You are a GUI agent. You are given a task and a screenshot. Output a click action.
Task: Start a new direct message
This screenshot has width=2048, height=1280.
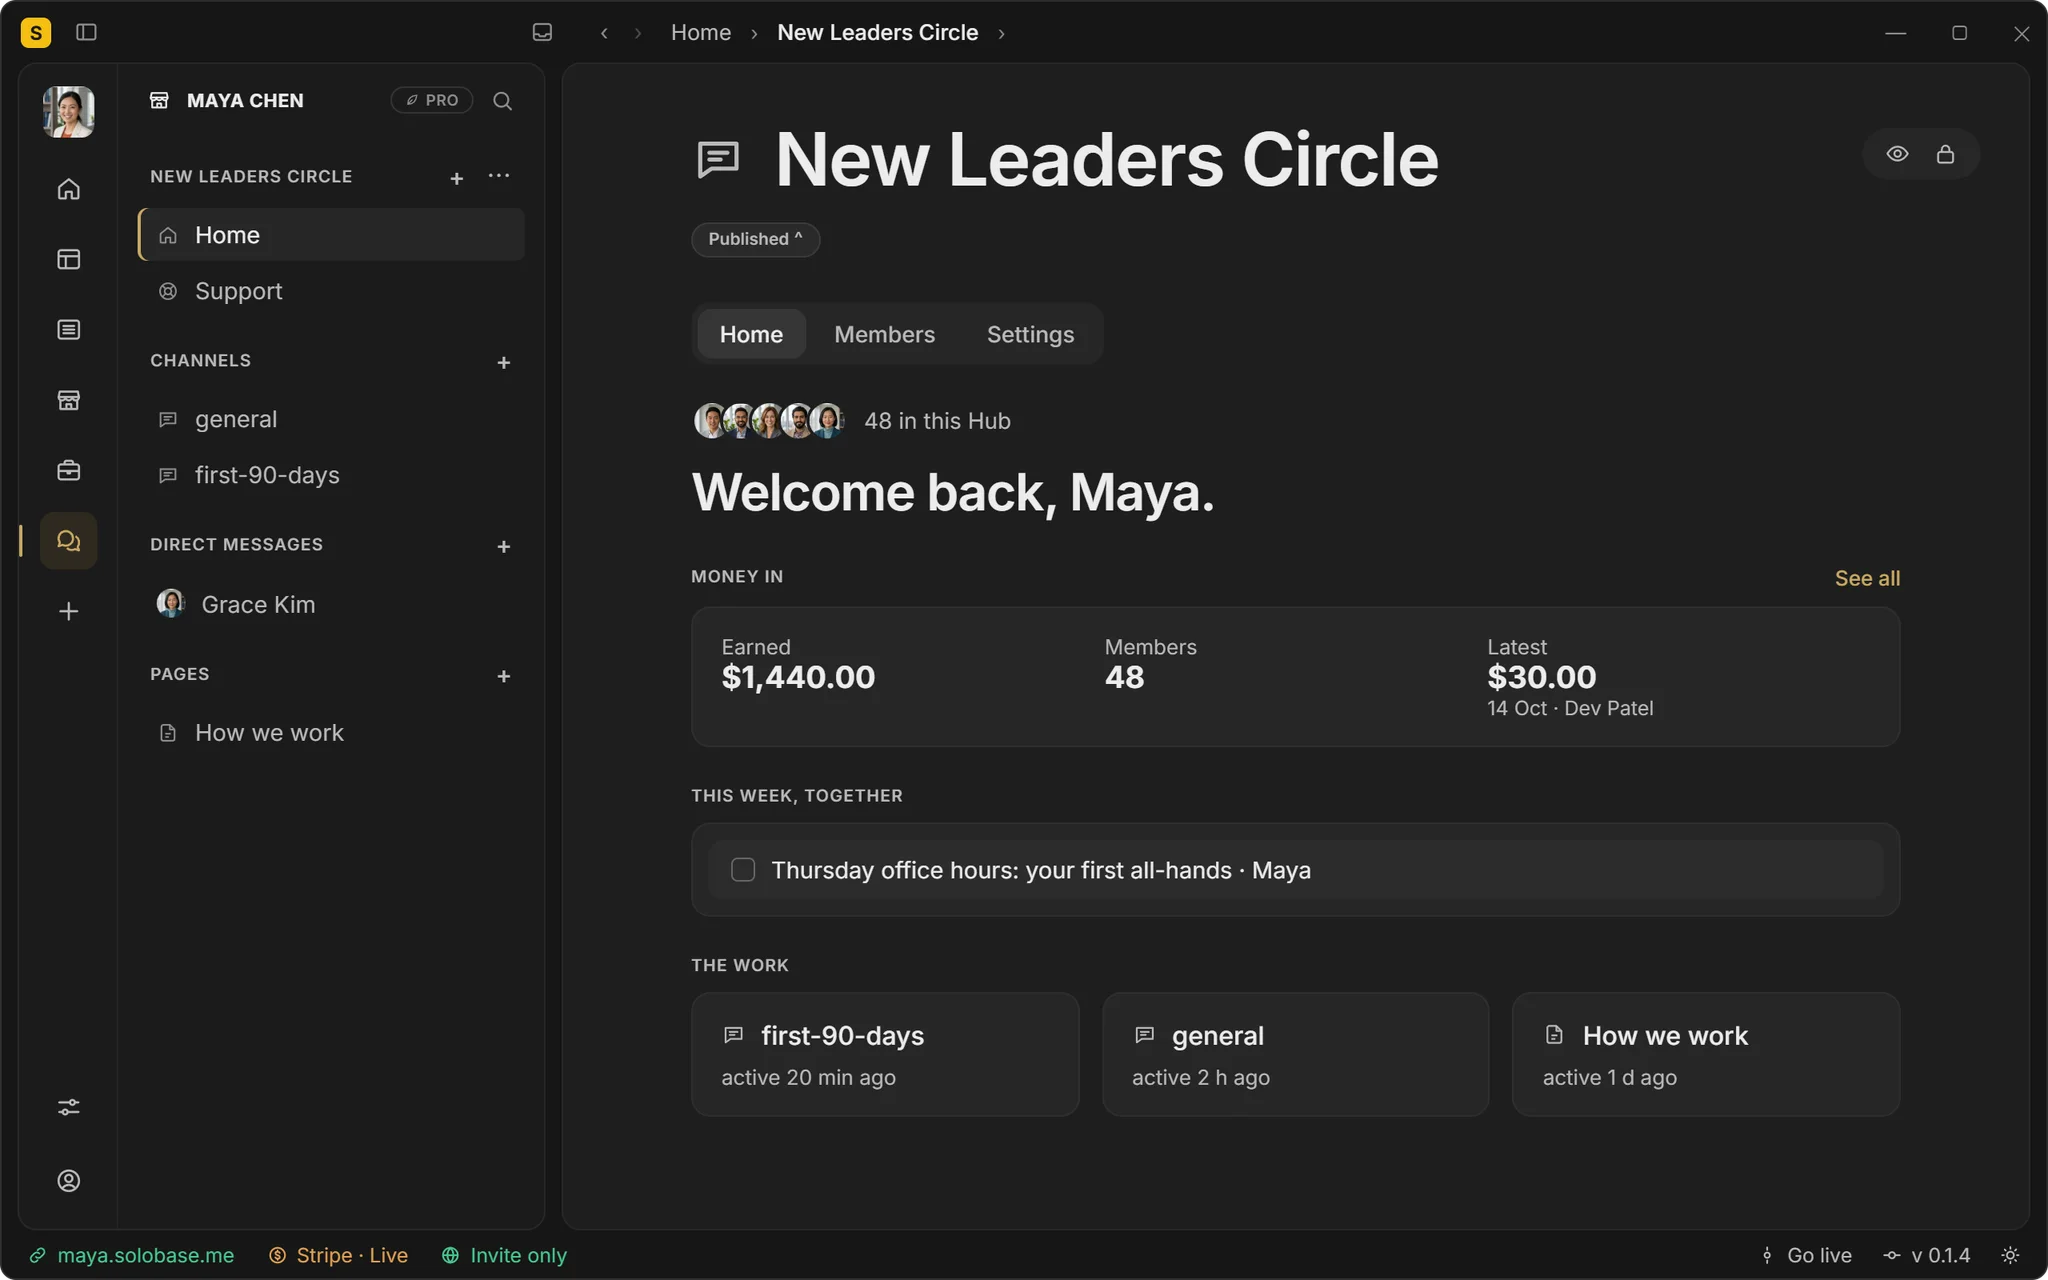[x=504, y=546]
